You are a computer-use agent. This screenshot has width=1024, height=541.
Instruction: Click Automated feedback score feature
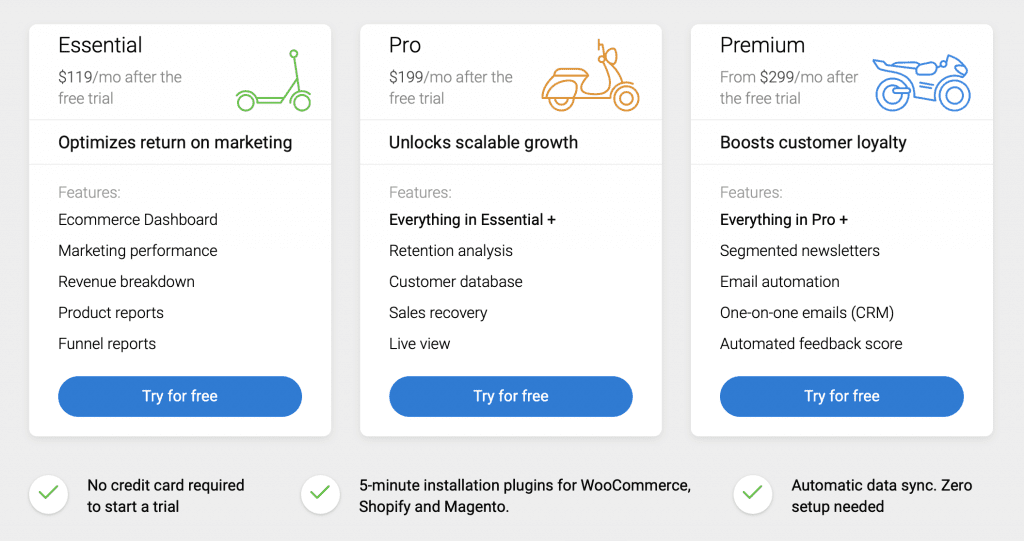[x=811, y=344]
